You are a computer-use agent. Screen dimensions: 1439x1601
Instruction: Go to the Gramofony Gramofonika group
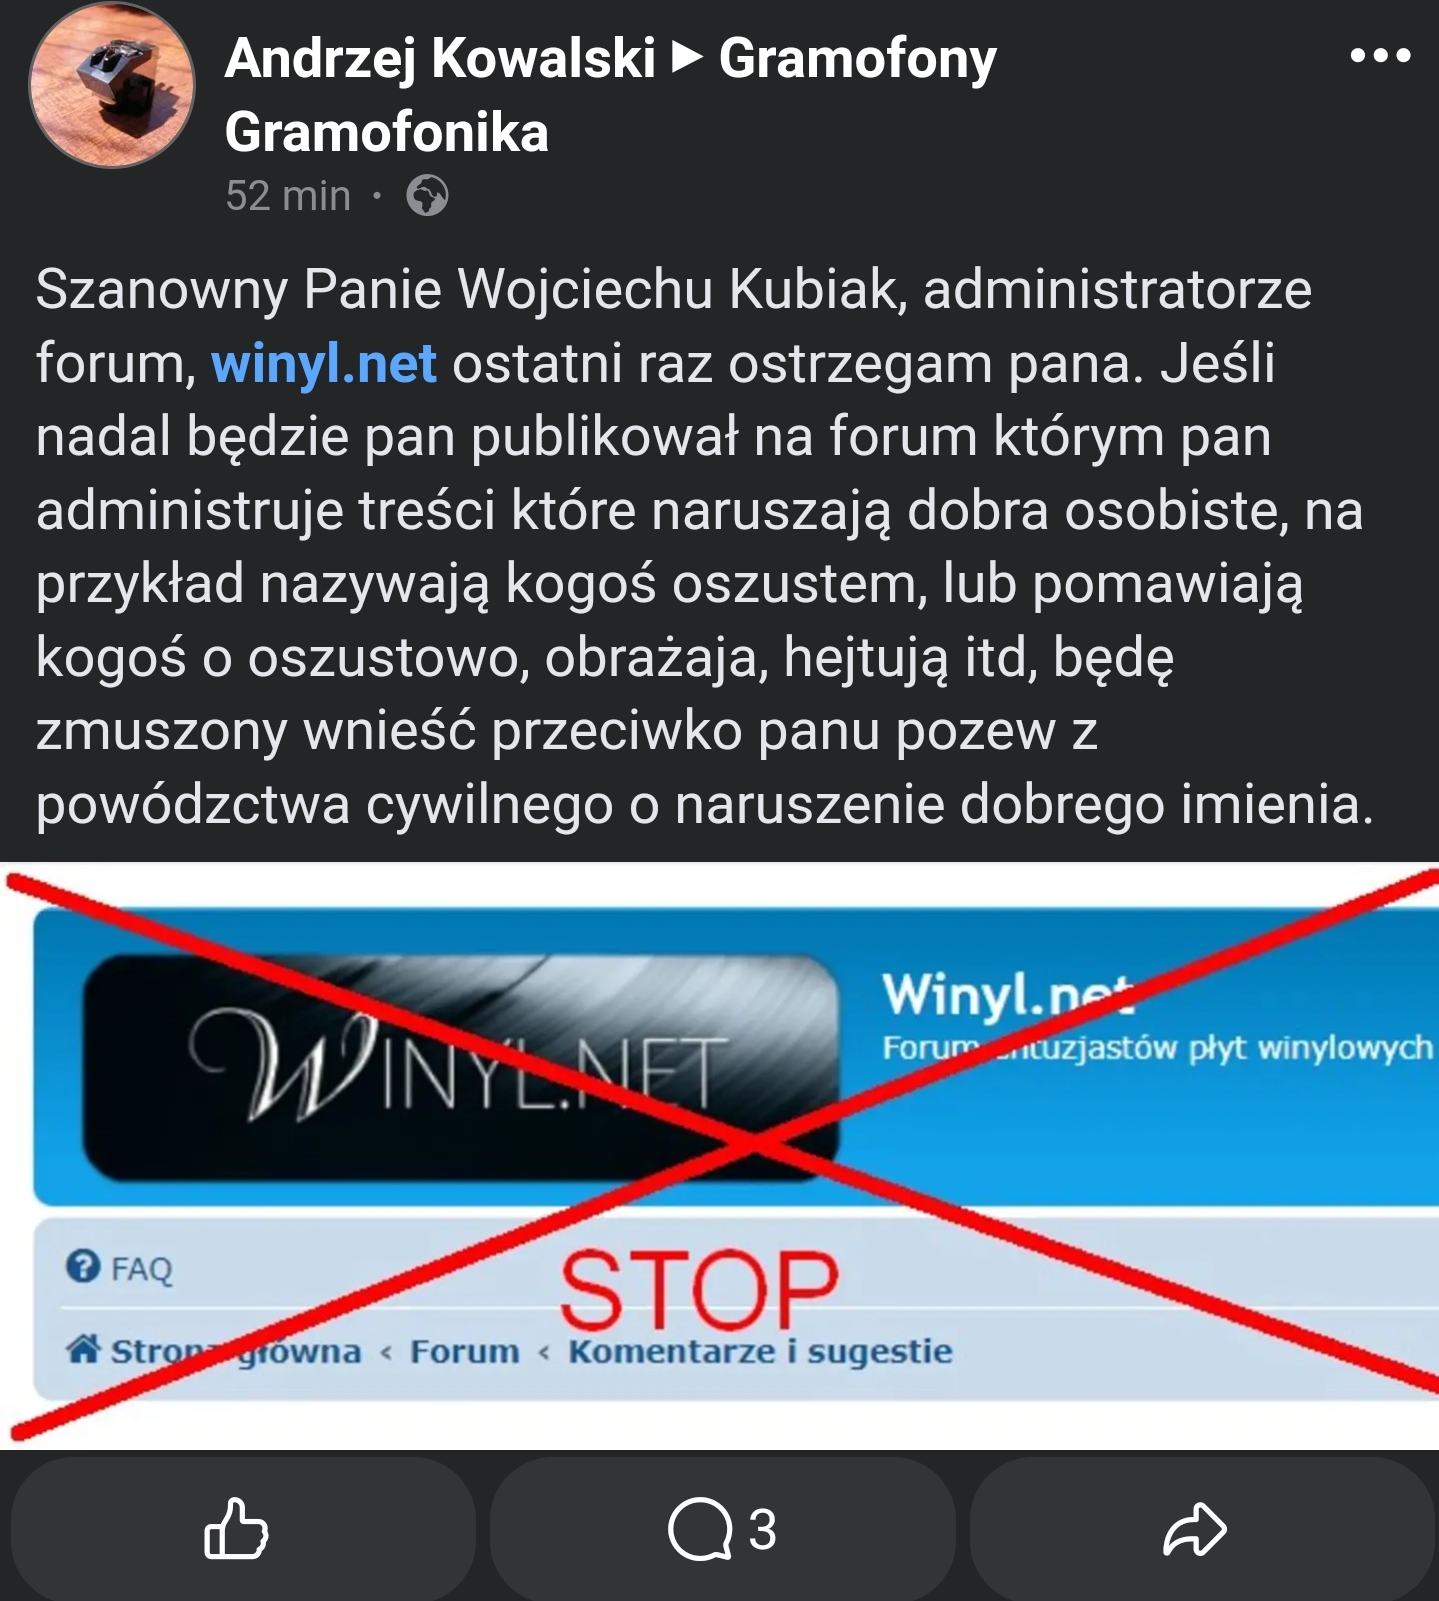click(610, 95)
